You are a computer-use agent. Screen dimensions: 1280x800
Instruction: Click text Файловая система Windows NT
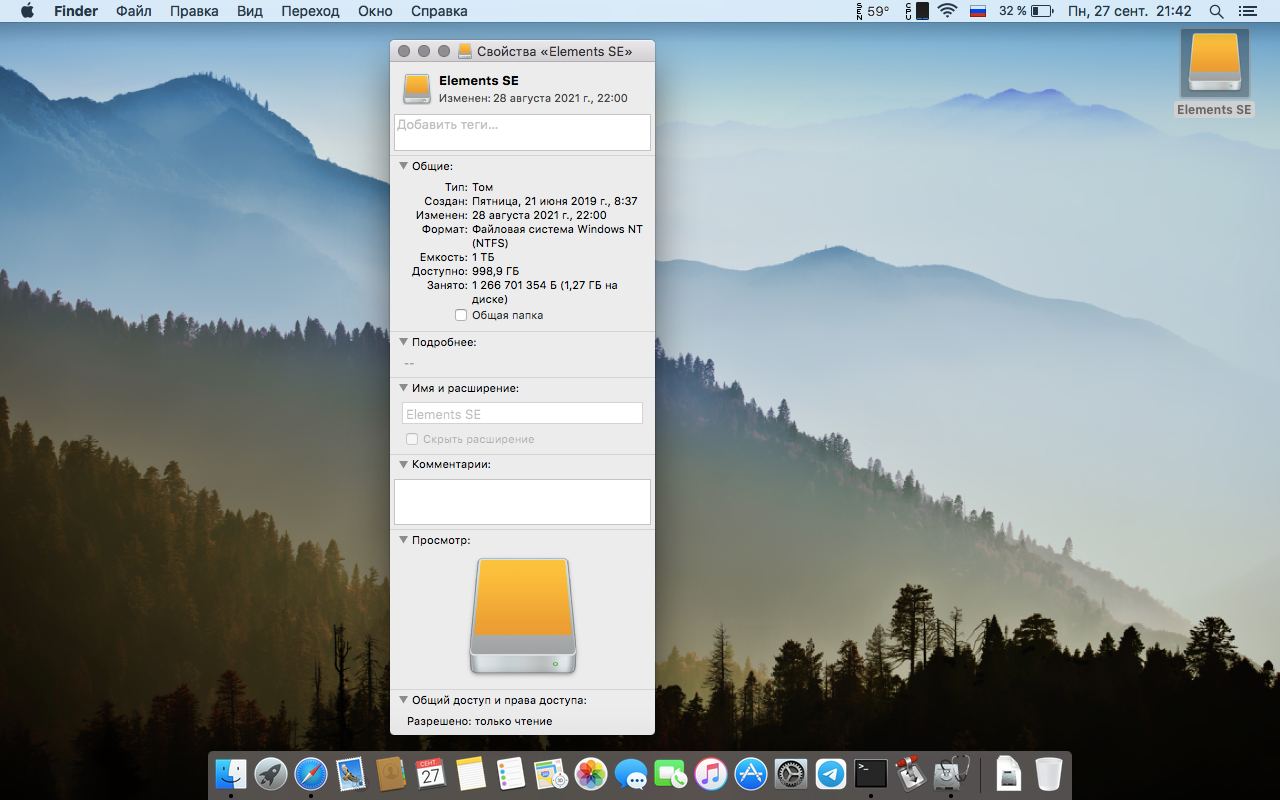pyautogui.click(x=557, y=229)
